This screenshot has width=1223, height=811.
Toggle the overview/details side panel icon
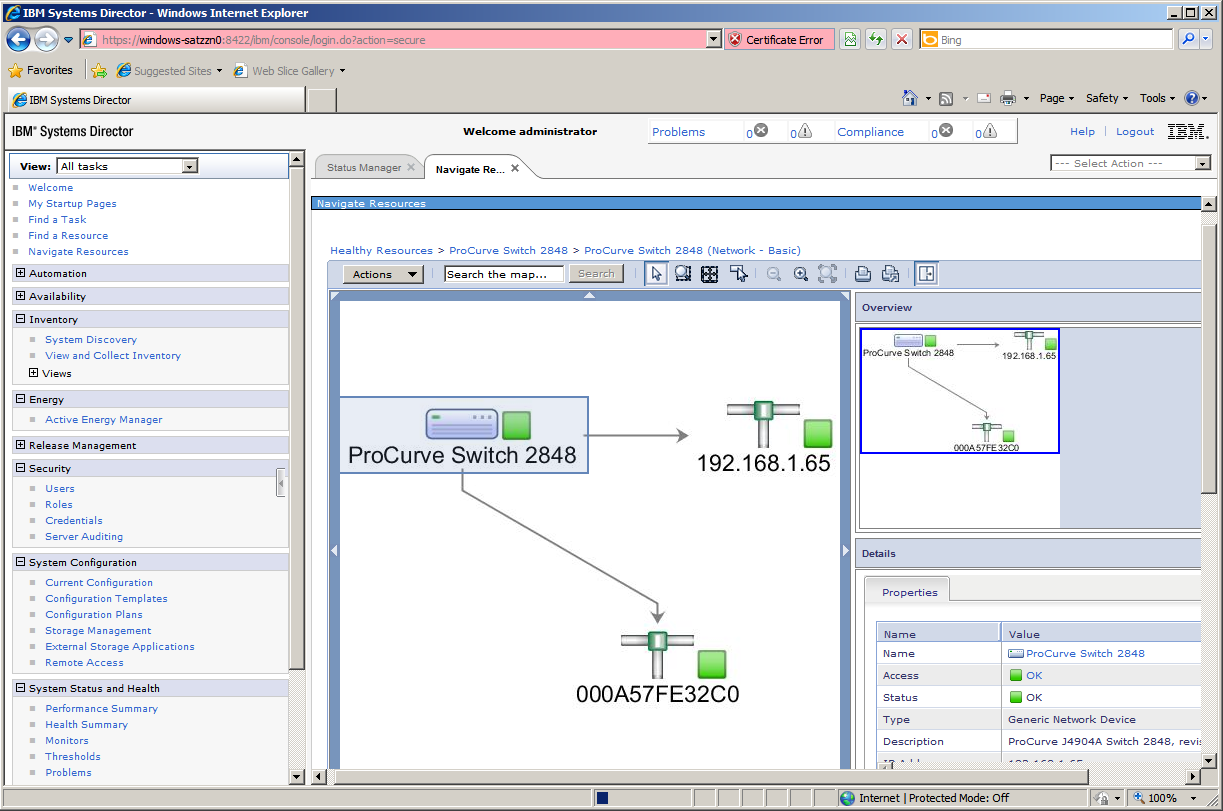coord(927,274)
